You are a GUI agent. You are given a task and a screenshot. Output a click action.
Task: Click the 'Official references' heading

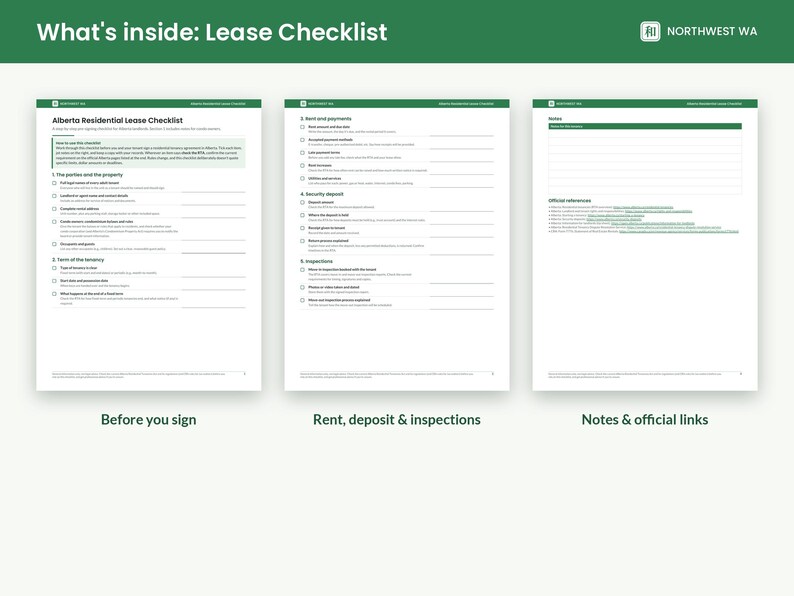pyautogui.click(x=570, y=201)
